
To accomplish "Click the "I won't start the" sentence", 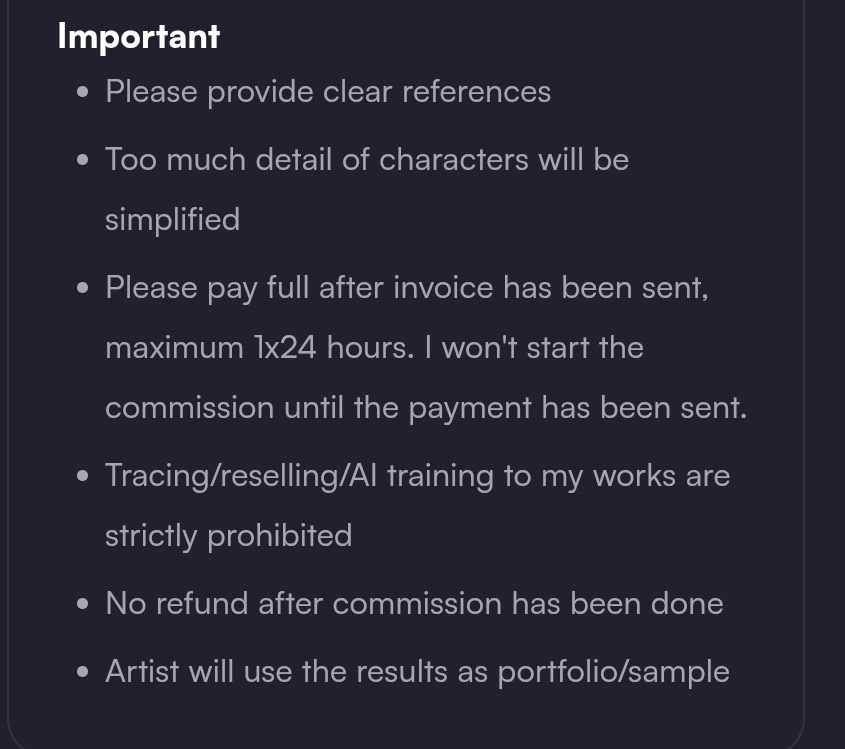I will pyautogui.click(x=543, y=348).
